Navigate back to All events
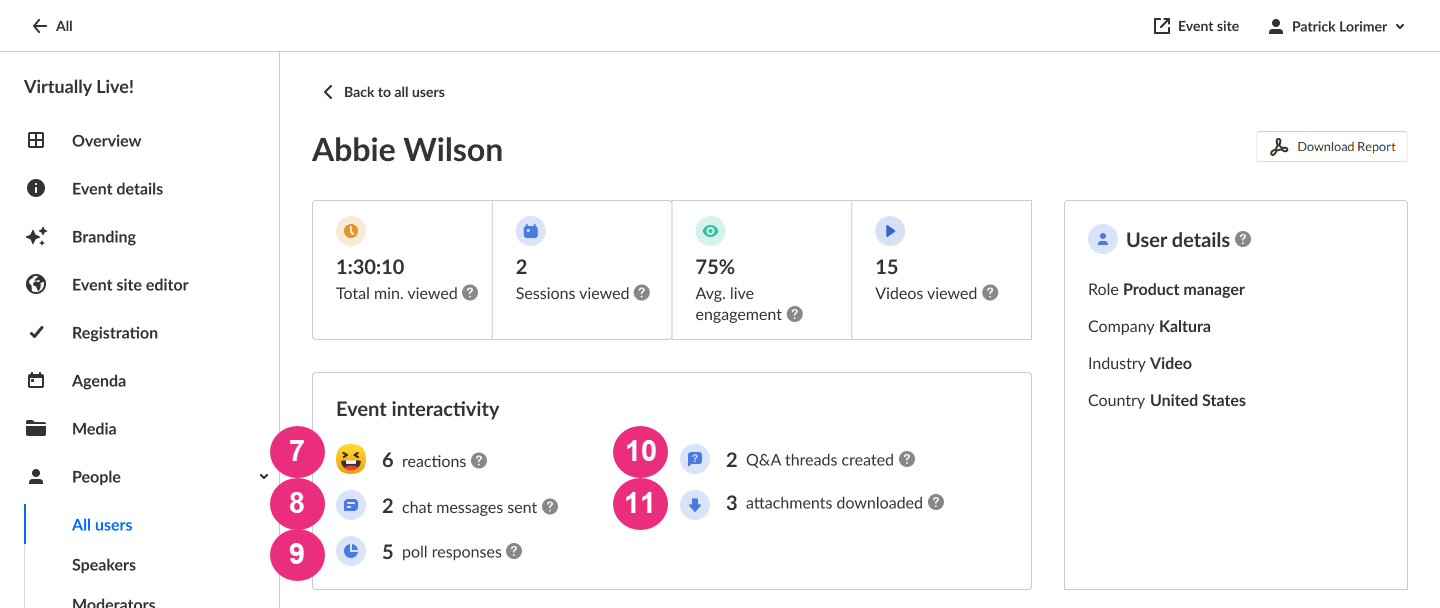Screen dimensions: 1440x608 [52, 27]
